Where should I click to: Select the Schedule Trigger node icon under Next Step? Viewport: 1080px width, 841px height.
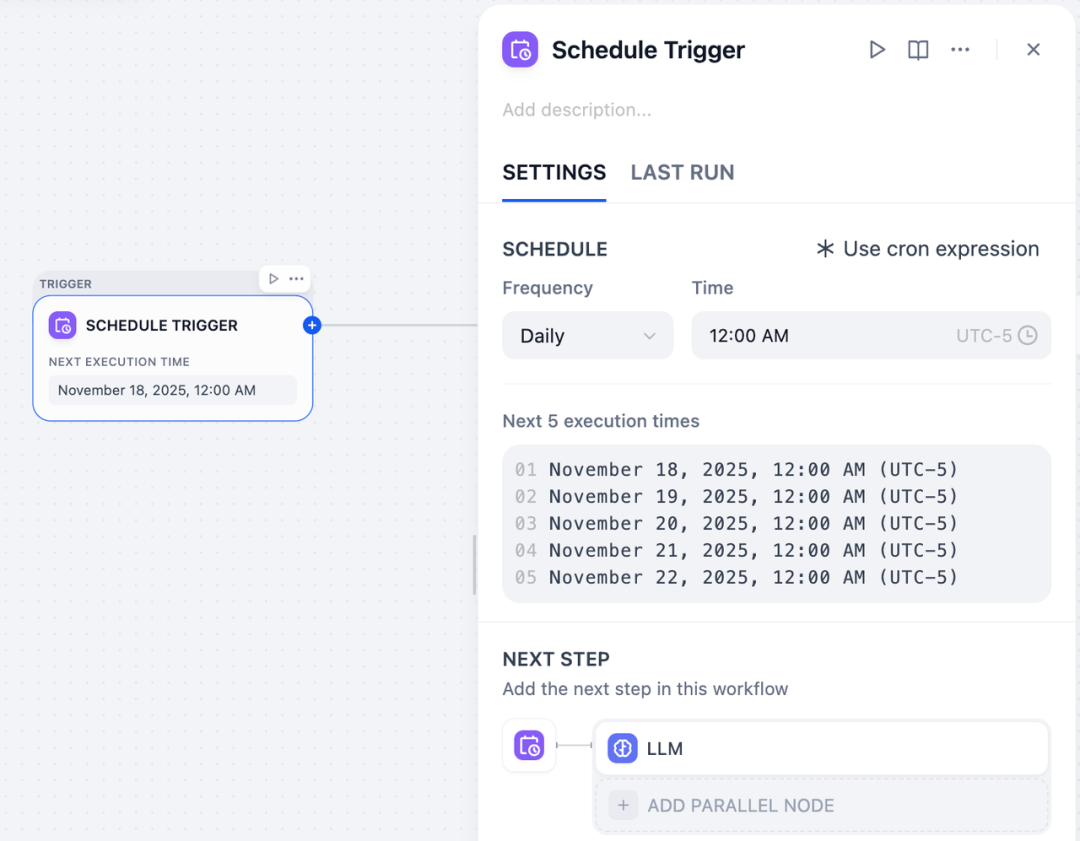529,746
